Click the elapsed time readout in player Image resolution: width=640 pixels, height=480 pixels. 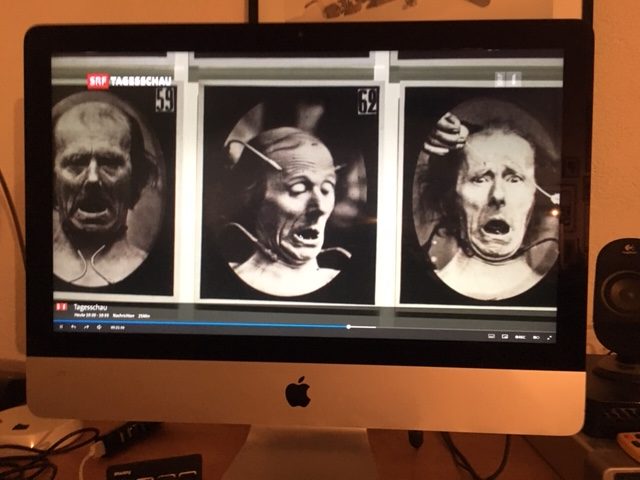tap(118, 327)
